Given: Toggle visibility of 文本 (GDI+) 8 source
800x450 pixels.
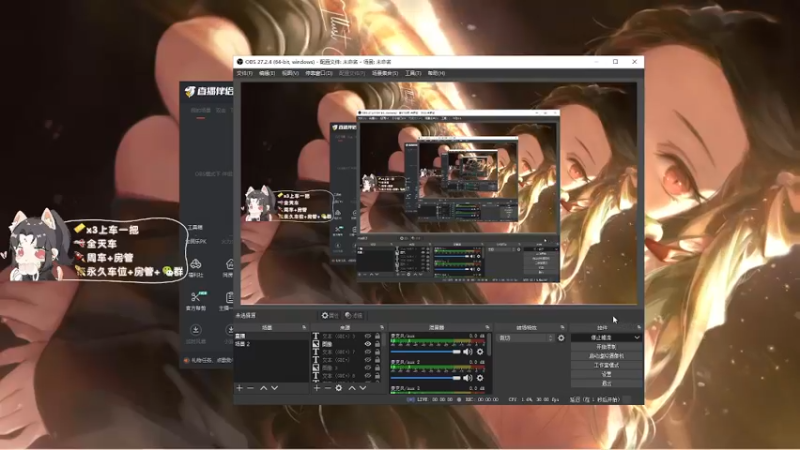Looking at the screenshot, I should [x=367, y=376].
